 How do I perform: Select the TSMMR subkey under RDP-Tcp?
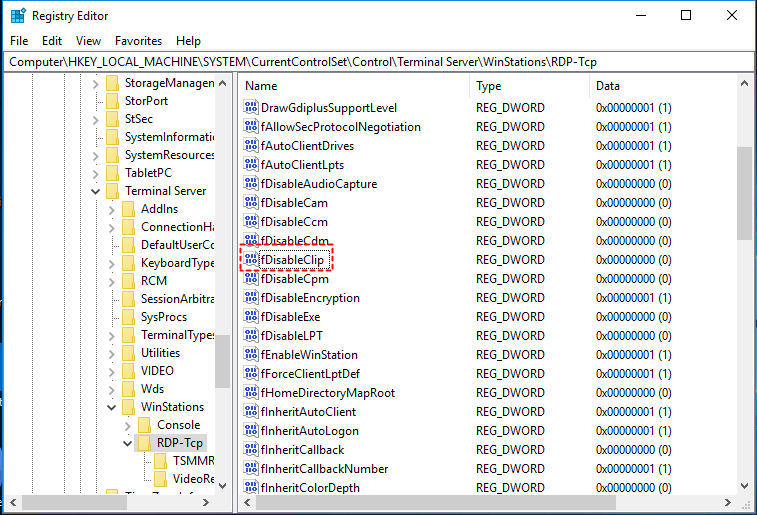194,461
